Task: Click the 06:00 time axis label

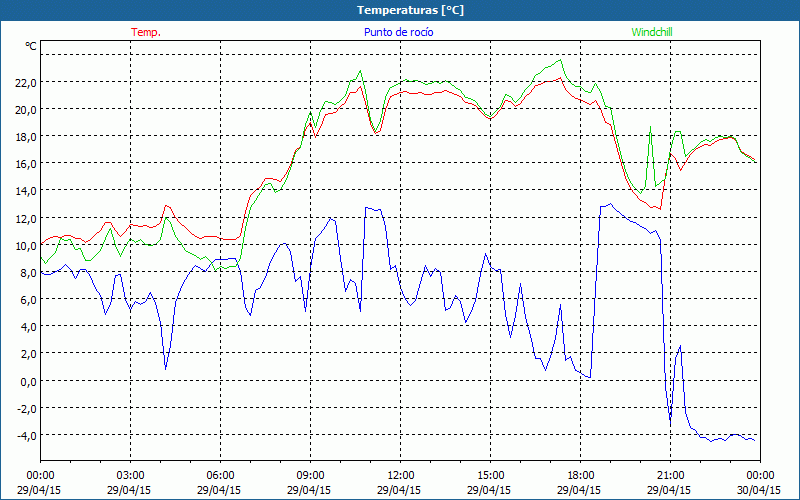Action: click(x=220, y=476)
